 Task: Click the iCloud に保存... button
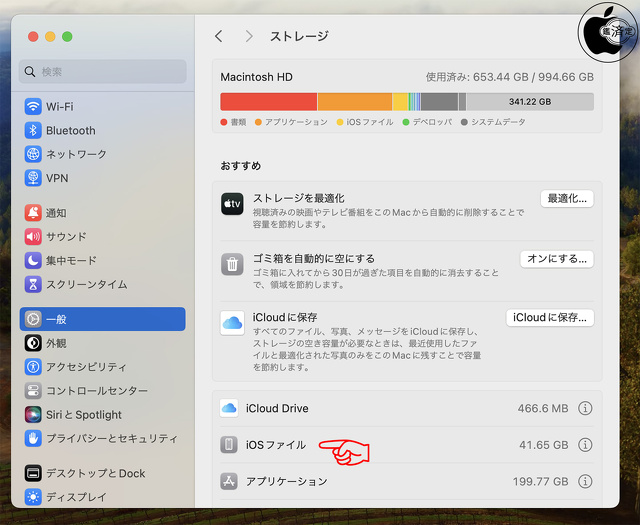(550, 318)
